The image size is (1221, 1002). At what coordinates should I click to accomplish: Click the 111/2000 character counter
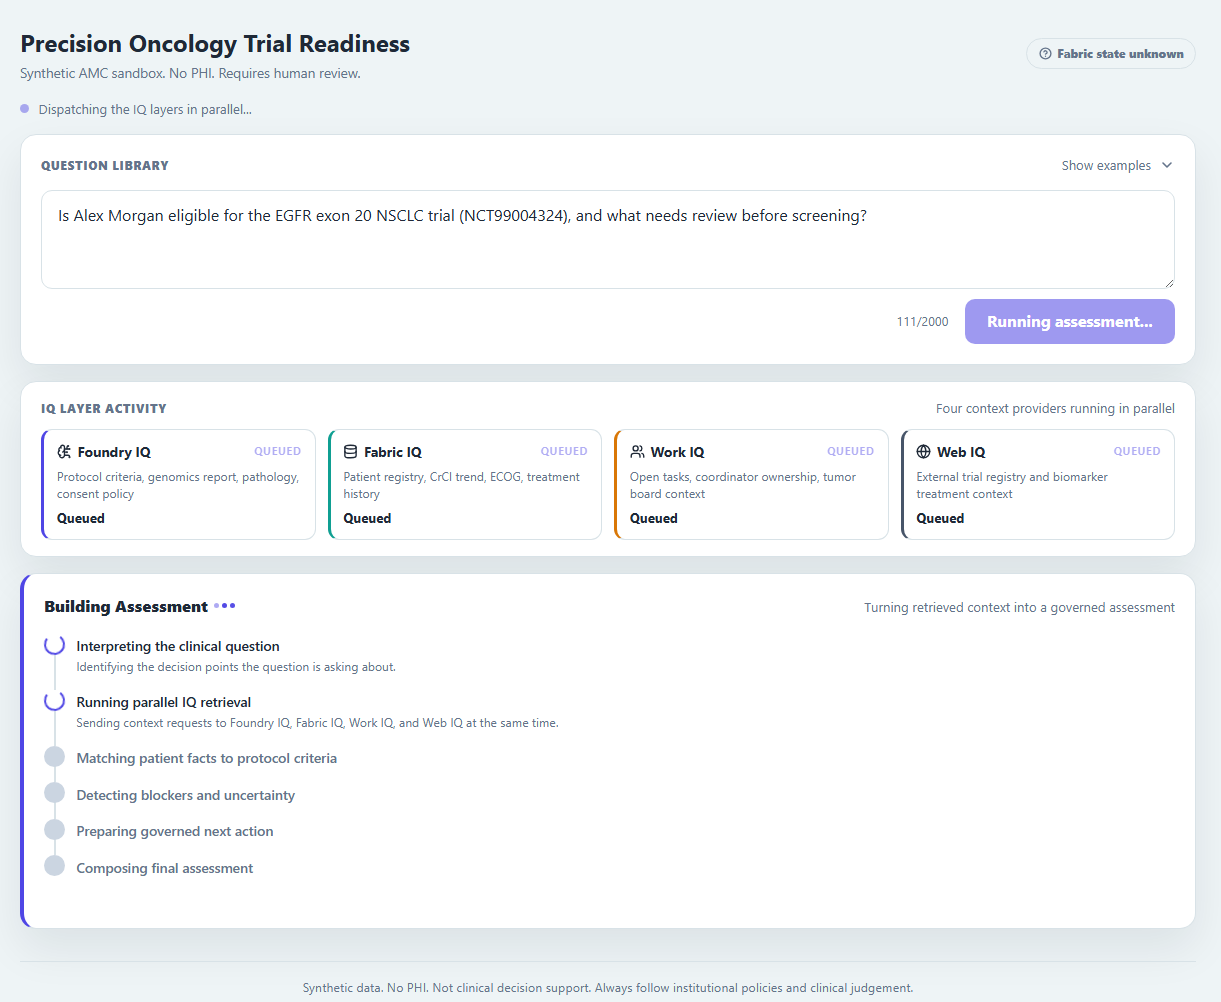click(922, 322)
